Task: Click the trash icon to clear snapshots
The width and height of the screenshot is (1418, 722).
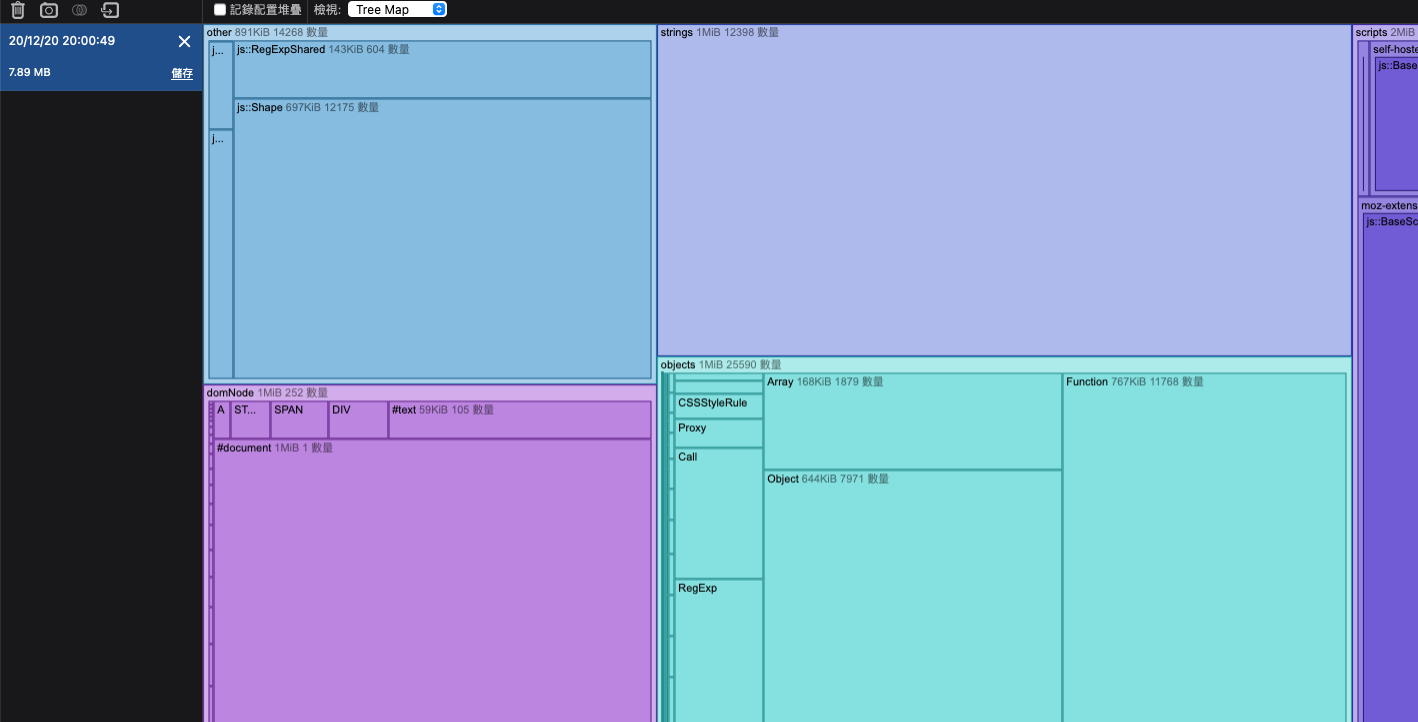Action: [17, 10]
